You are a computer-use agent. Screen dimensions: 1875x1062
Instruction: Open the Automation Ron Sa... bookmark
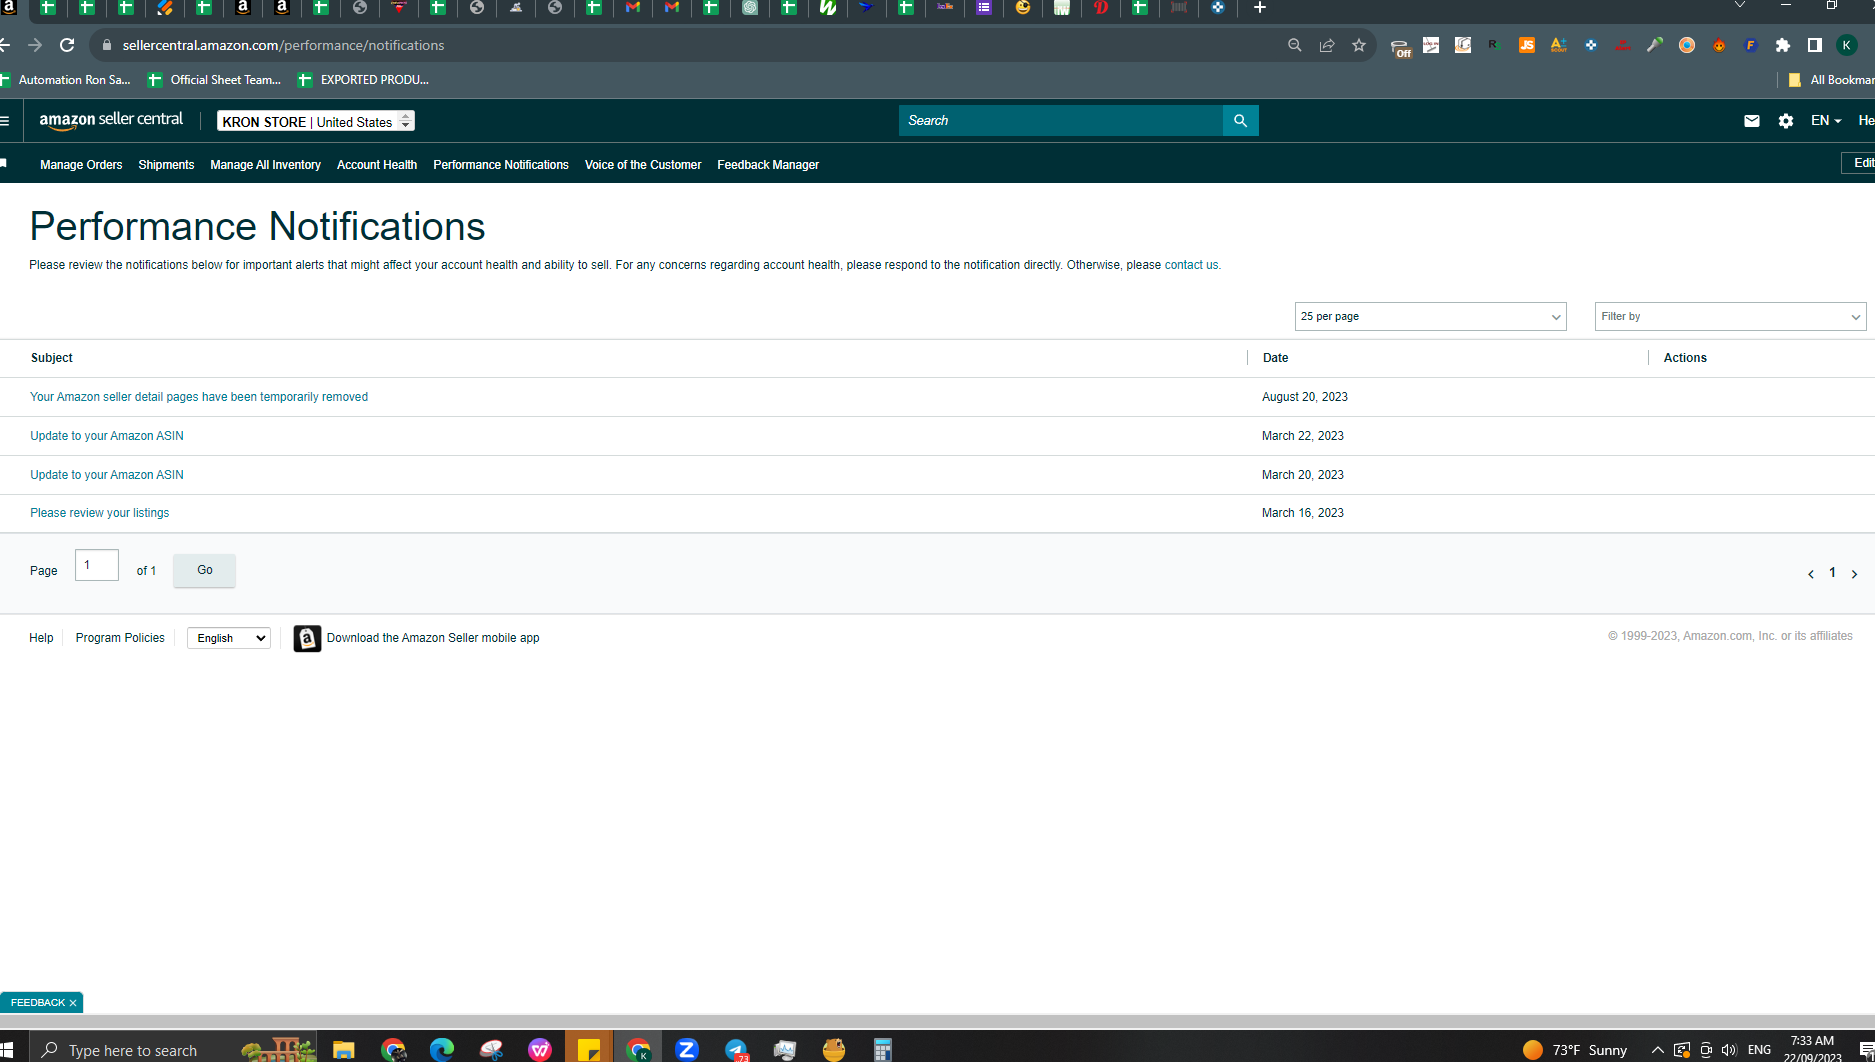(66, 80)
